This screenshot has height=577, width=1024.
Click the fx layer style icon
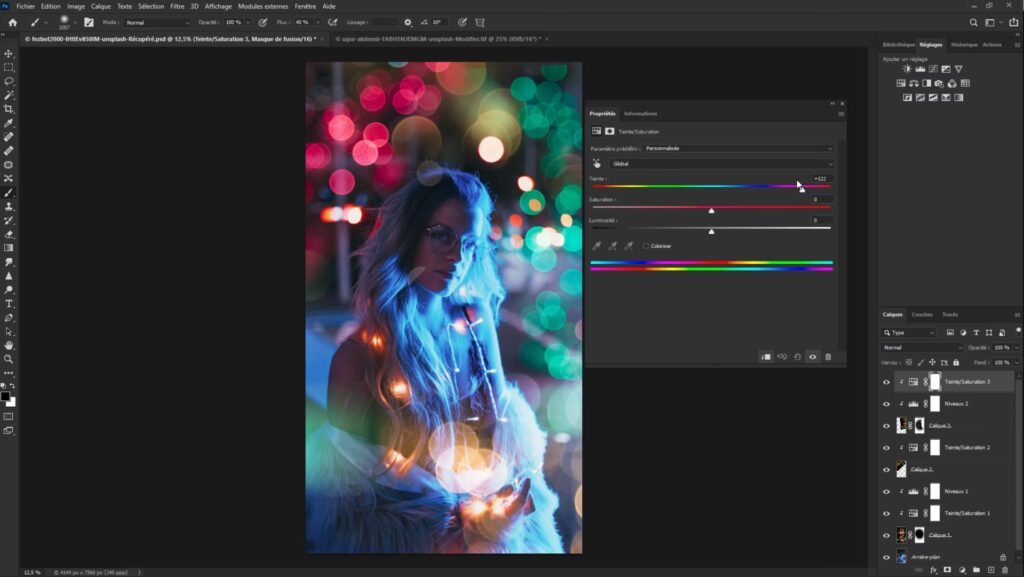click(933, 570)
